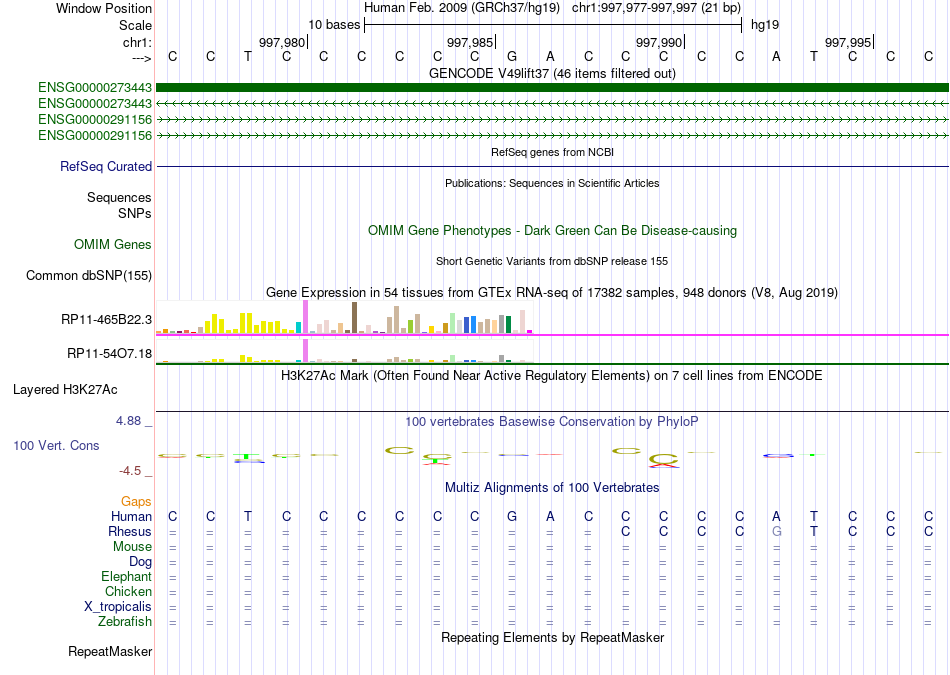Click the orange Gaps label
950x675 pixels.
pos(136,501)
